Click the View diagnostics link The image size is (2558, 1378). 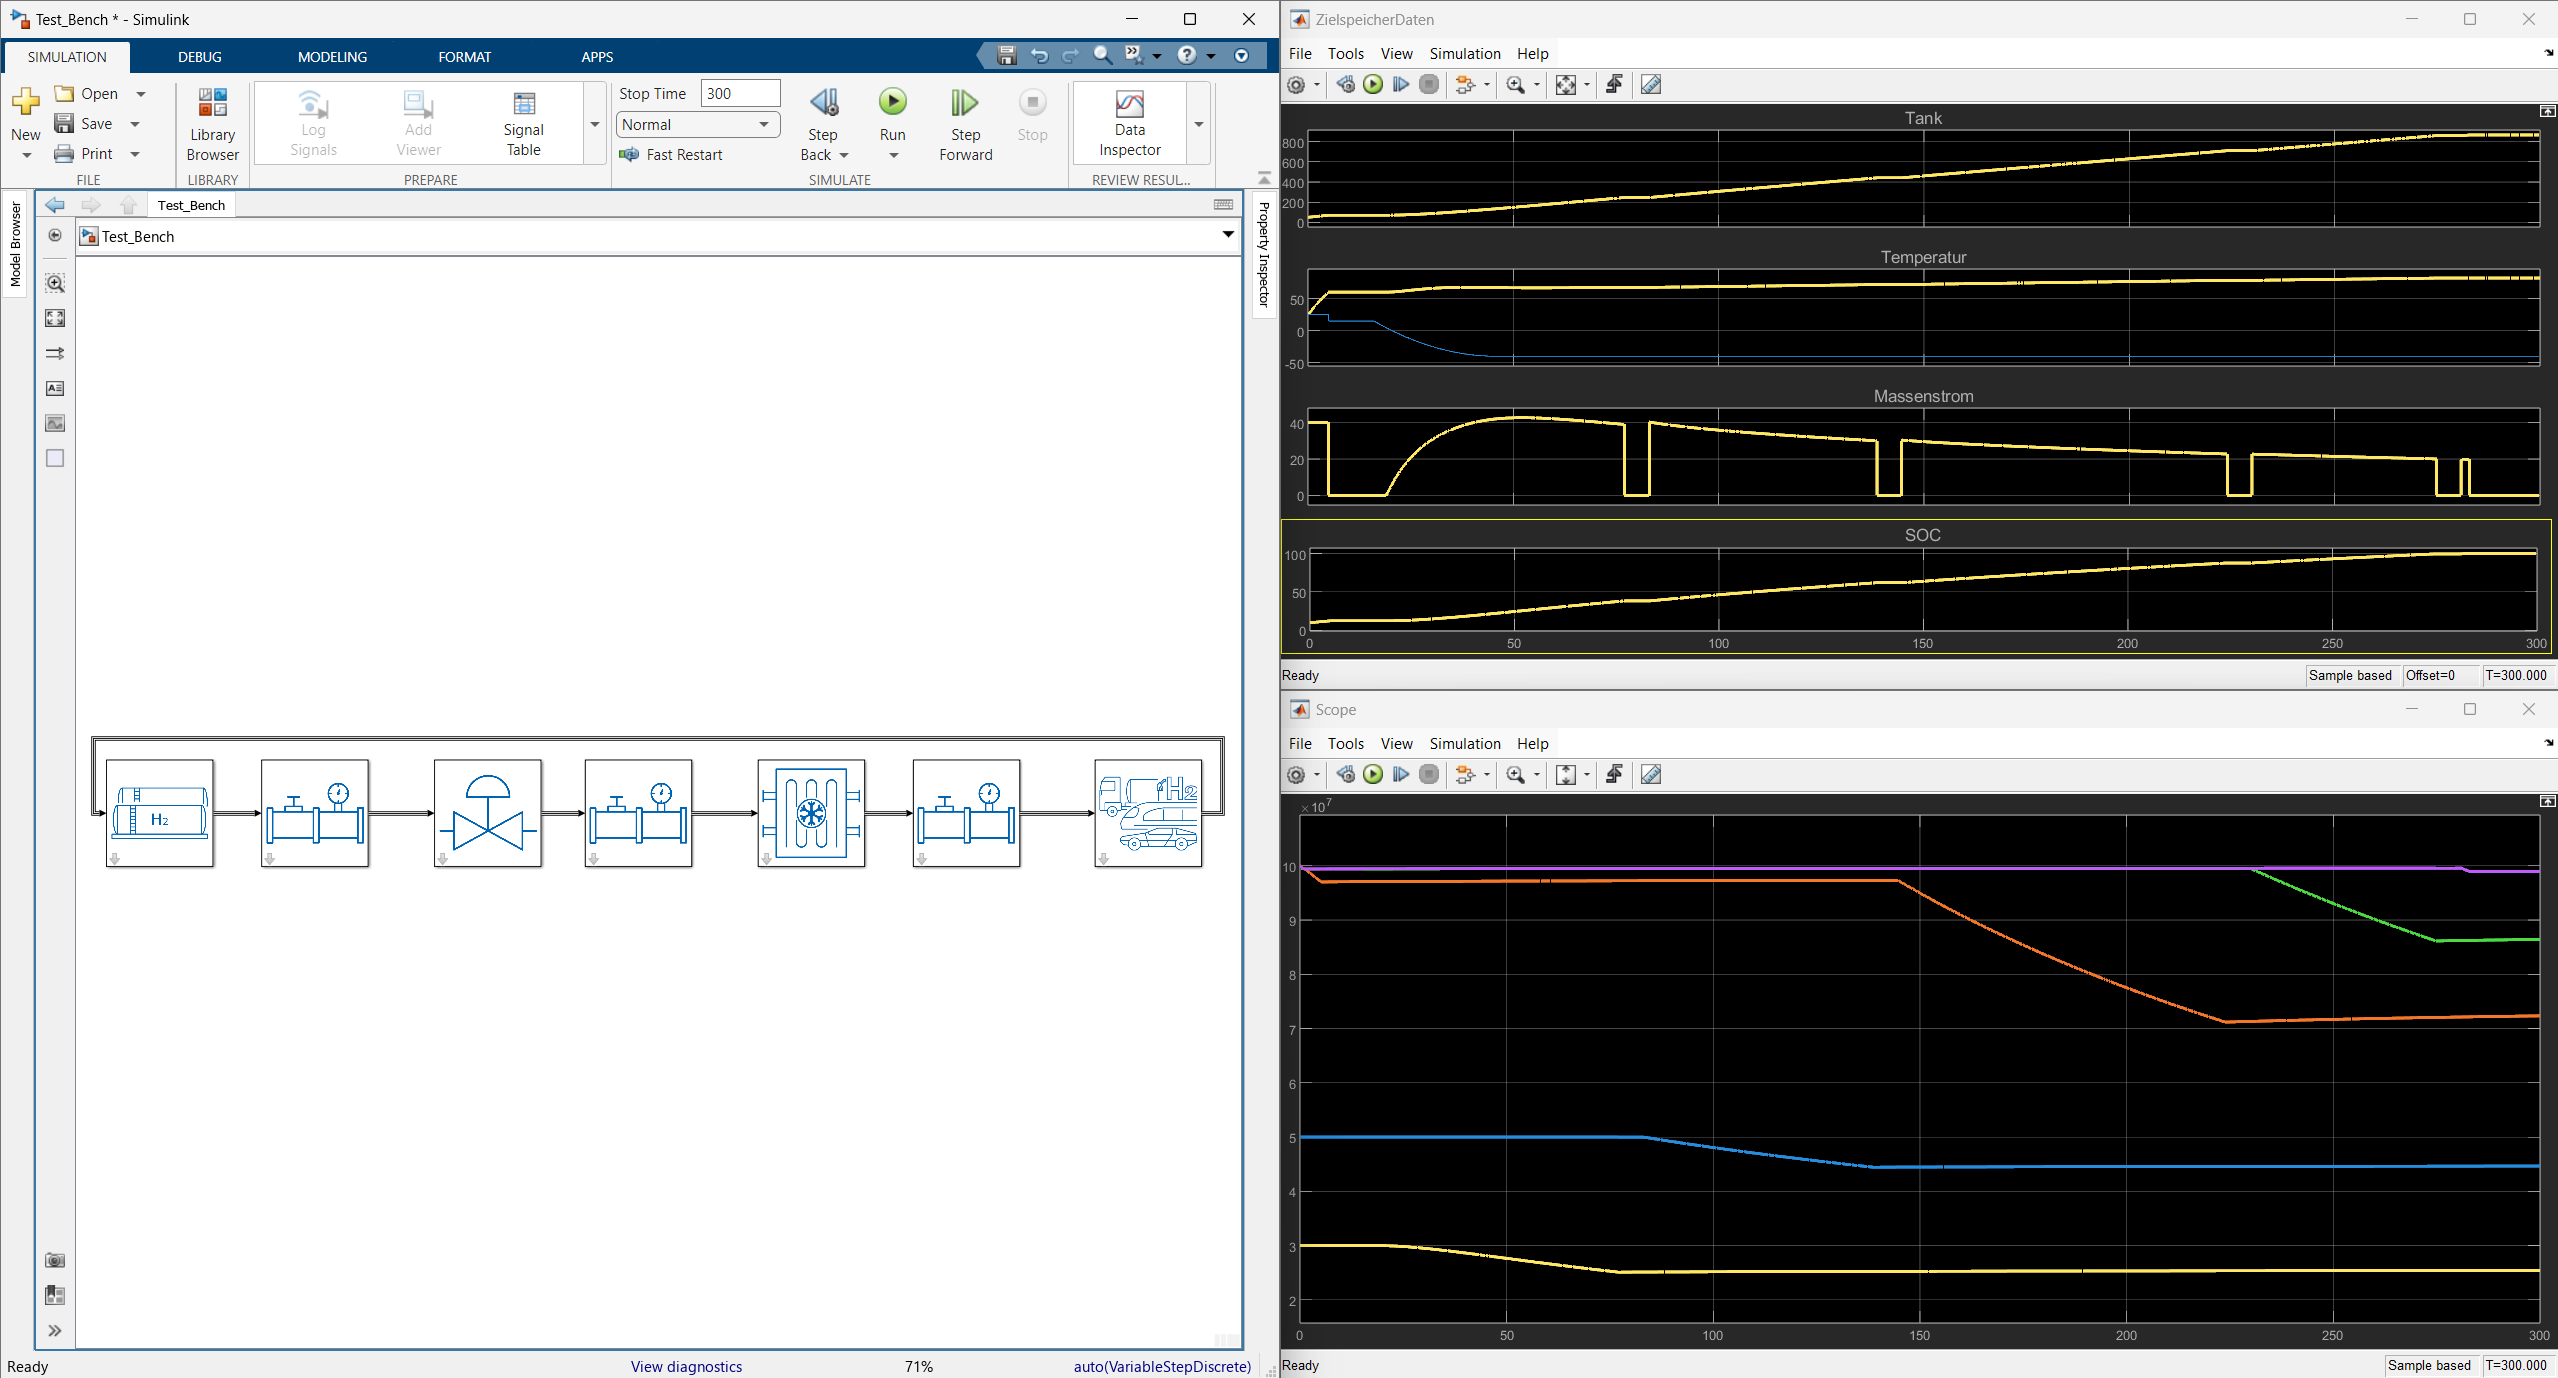point(686,1366)
